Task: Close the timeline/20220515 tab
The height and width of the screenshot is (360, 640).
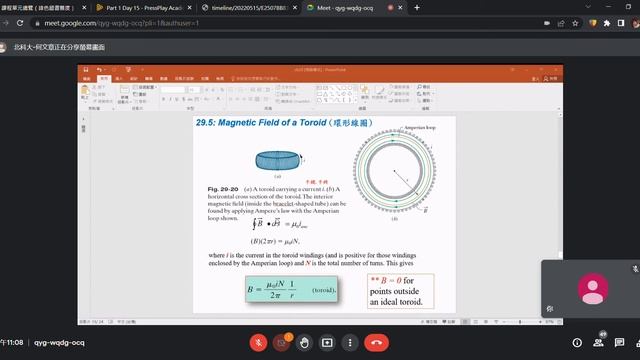Action: pos(296,8)
